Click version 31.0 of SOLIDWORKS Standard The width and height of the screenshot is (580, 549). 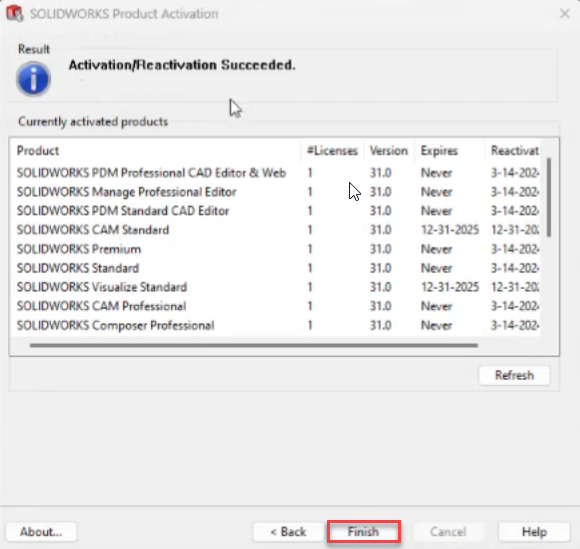coord(381,268)
